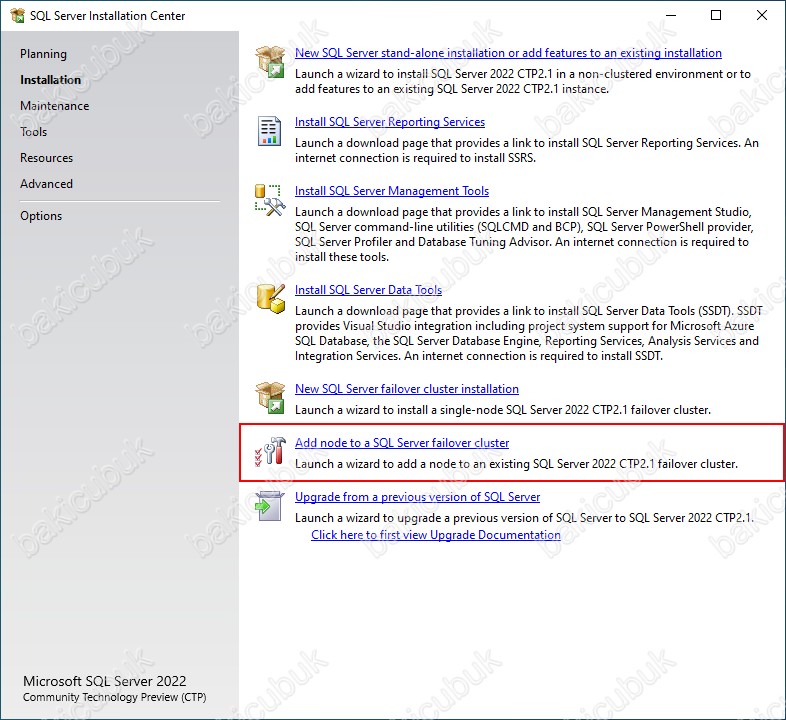Minimize the Installation Center window
The image size is (786, 720).
671,16
